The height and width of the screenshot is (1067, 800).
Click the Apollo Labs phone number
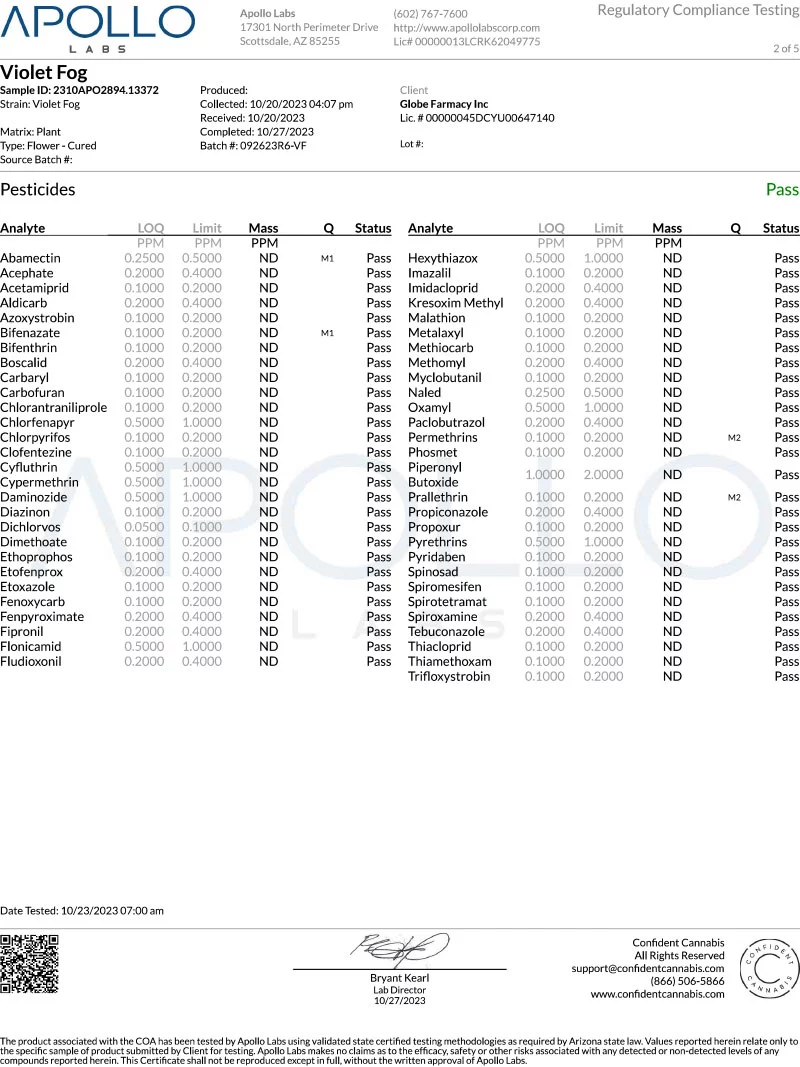(431, 14)
